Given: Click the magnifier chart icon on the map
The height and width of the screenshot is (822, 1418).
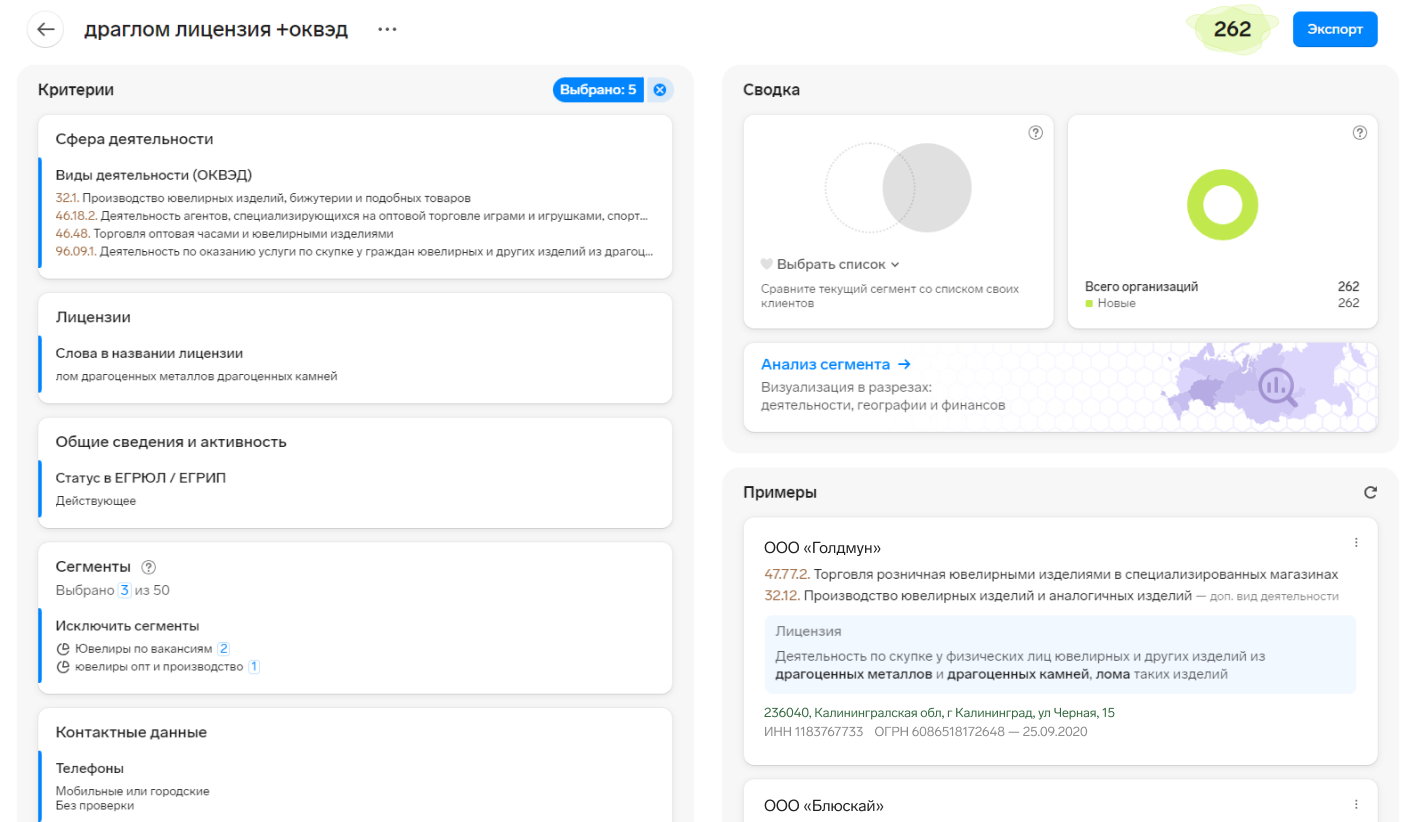Looking at the screenshot, I should (1277, 388).
